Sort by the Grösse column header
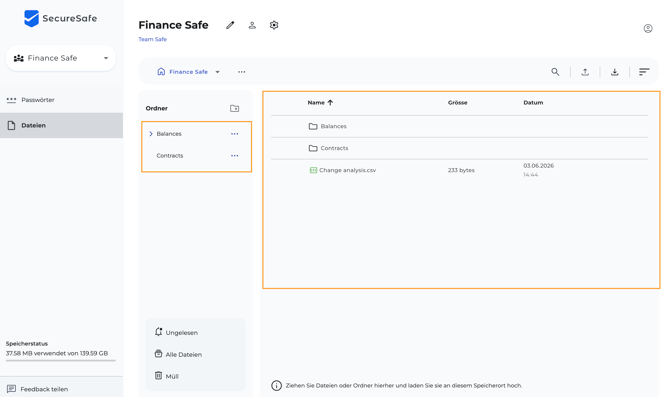The width and height of the screenshot is (670, 397). point(458,103)
